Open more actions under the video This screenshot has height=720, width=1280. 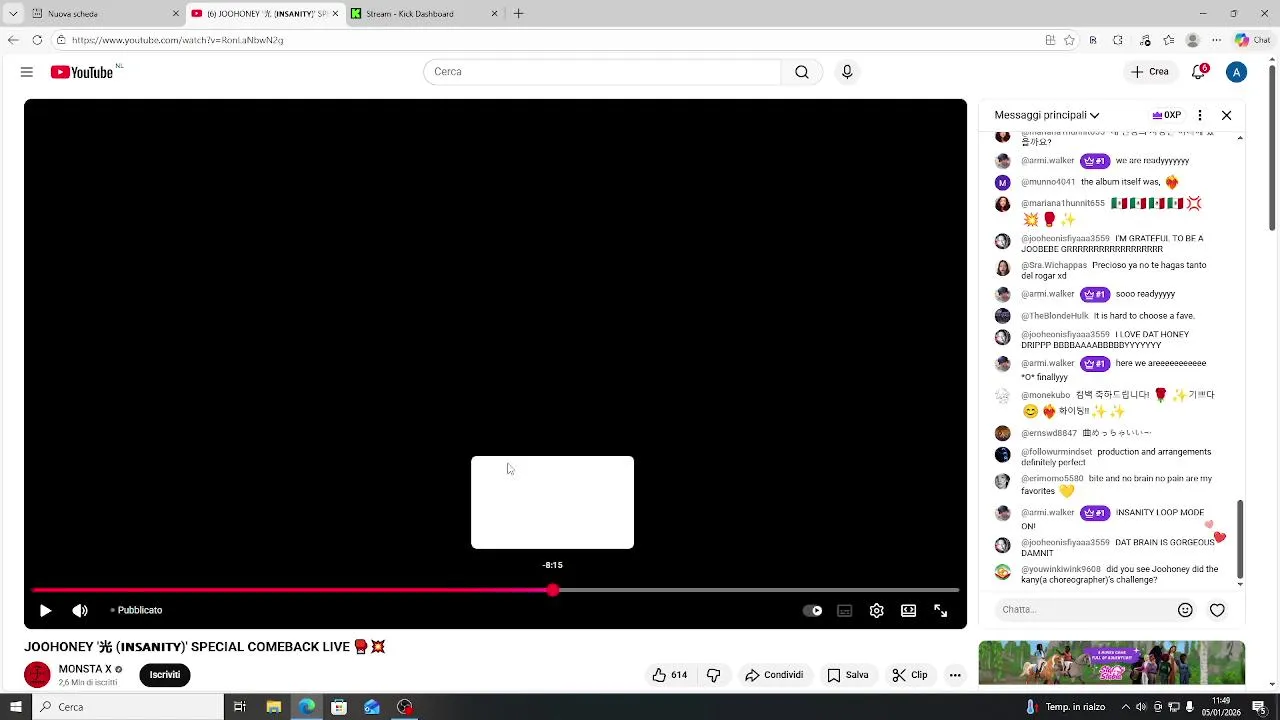[x=955, y=675]
